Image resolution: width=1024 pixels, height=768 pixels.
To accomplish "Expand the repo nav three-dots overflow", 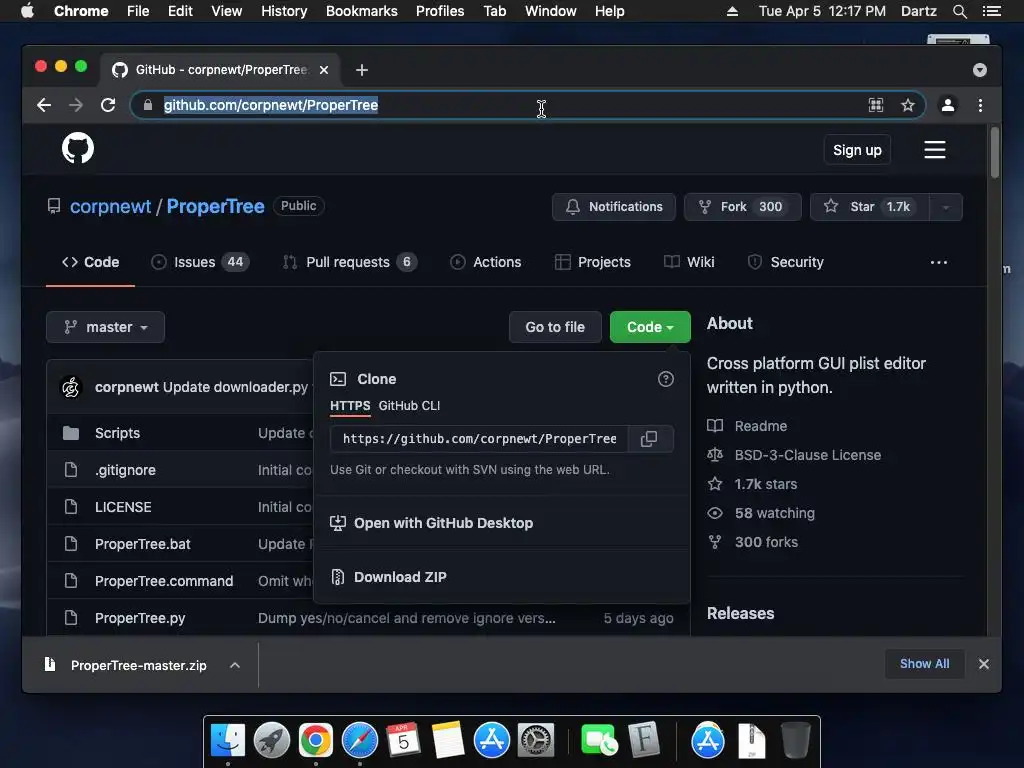I will coord(938,263).
